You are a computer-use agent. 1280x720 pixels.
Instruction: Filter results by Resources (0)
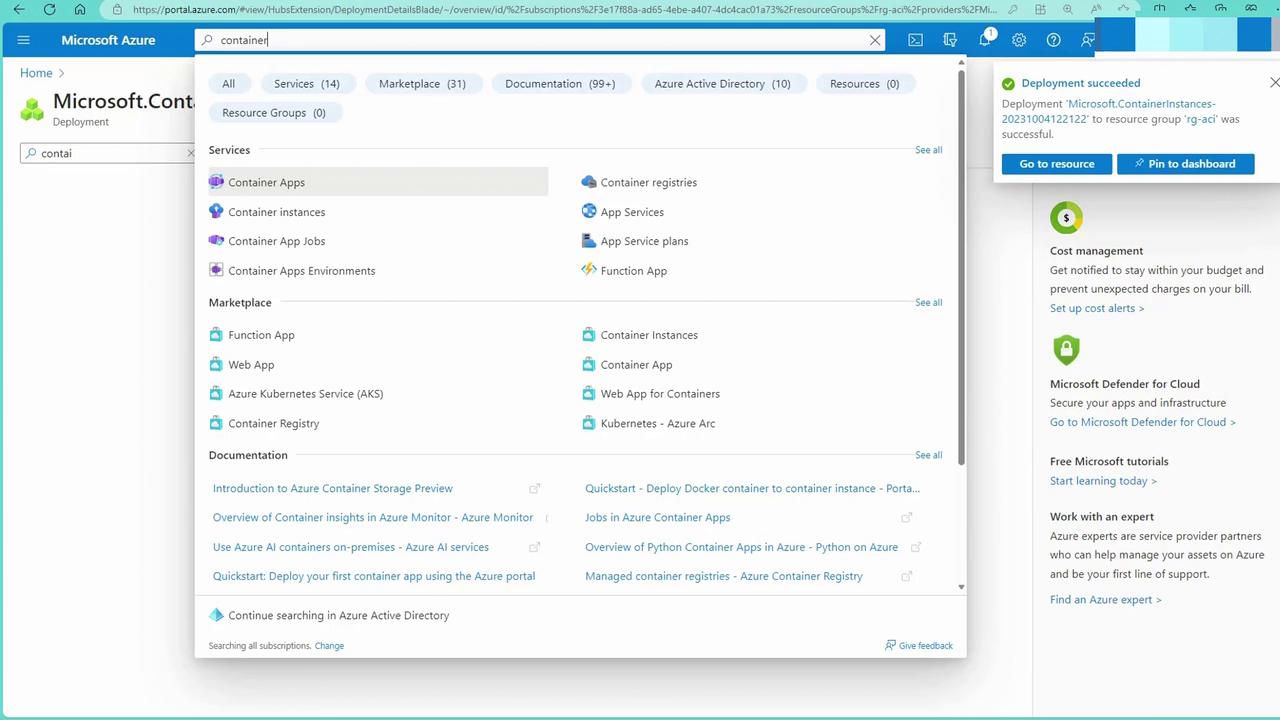(864, 84)
